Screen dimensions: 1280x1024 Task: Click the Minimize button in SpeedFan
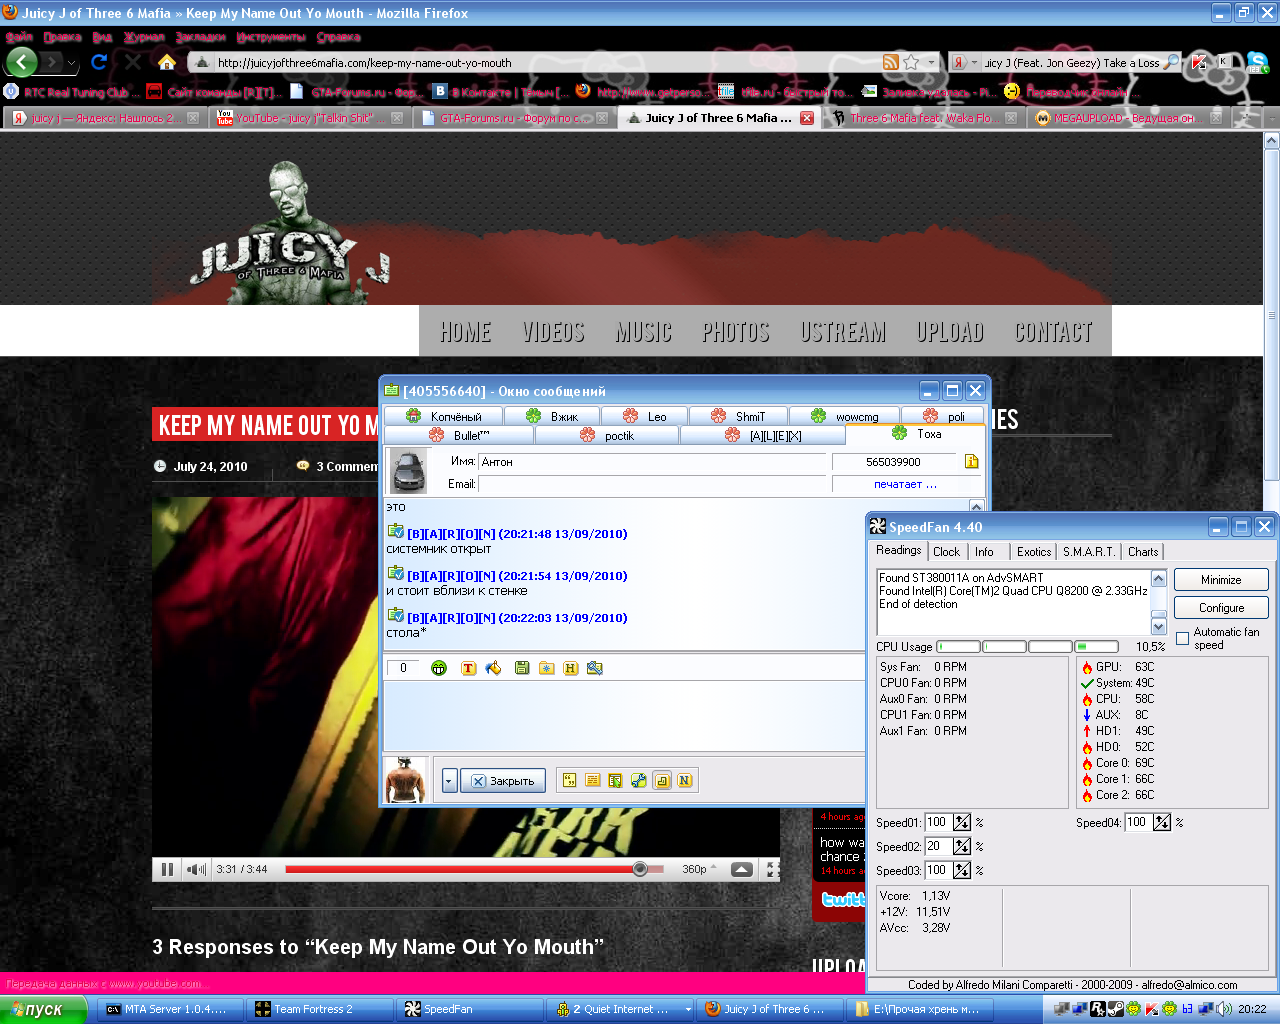(x=1221, y=579)
